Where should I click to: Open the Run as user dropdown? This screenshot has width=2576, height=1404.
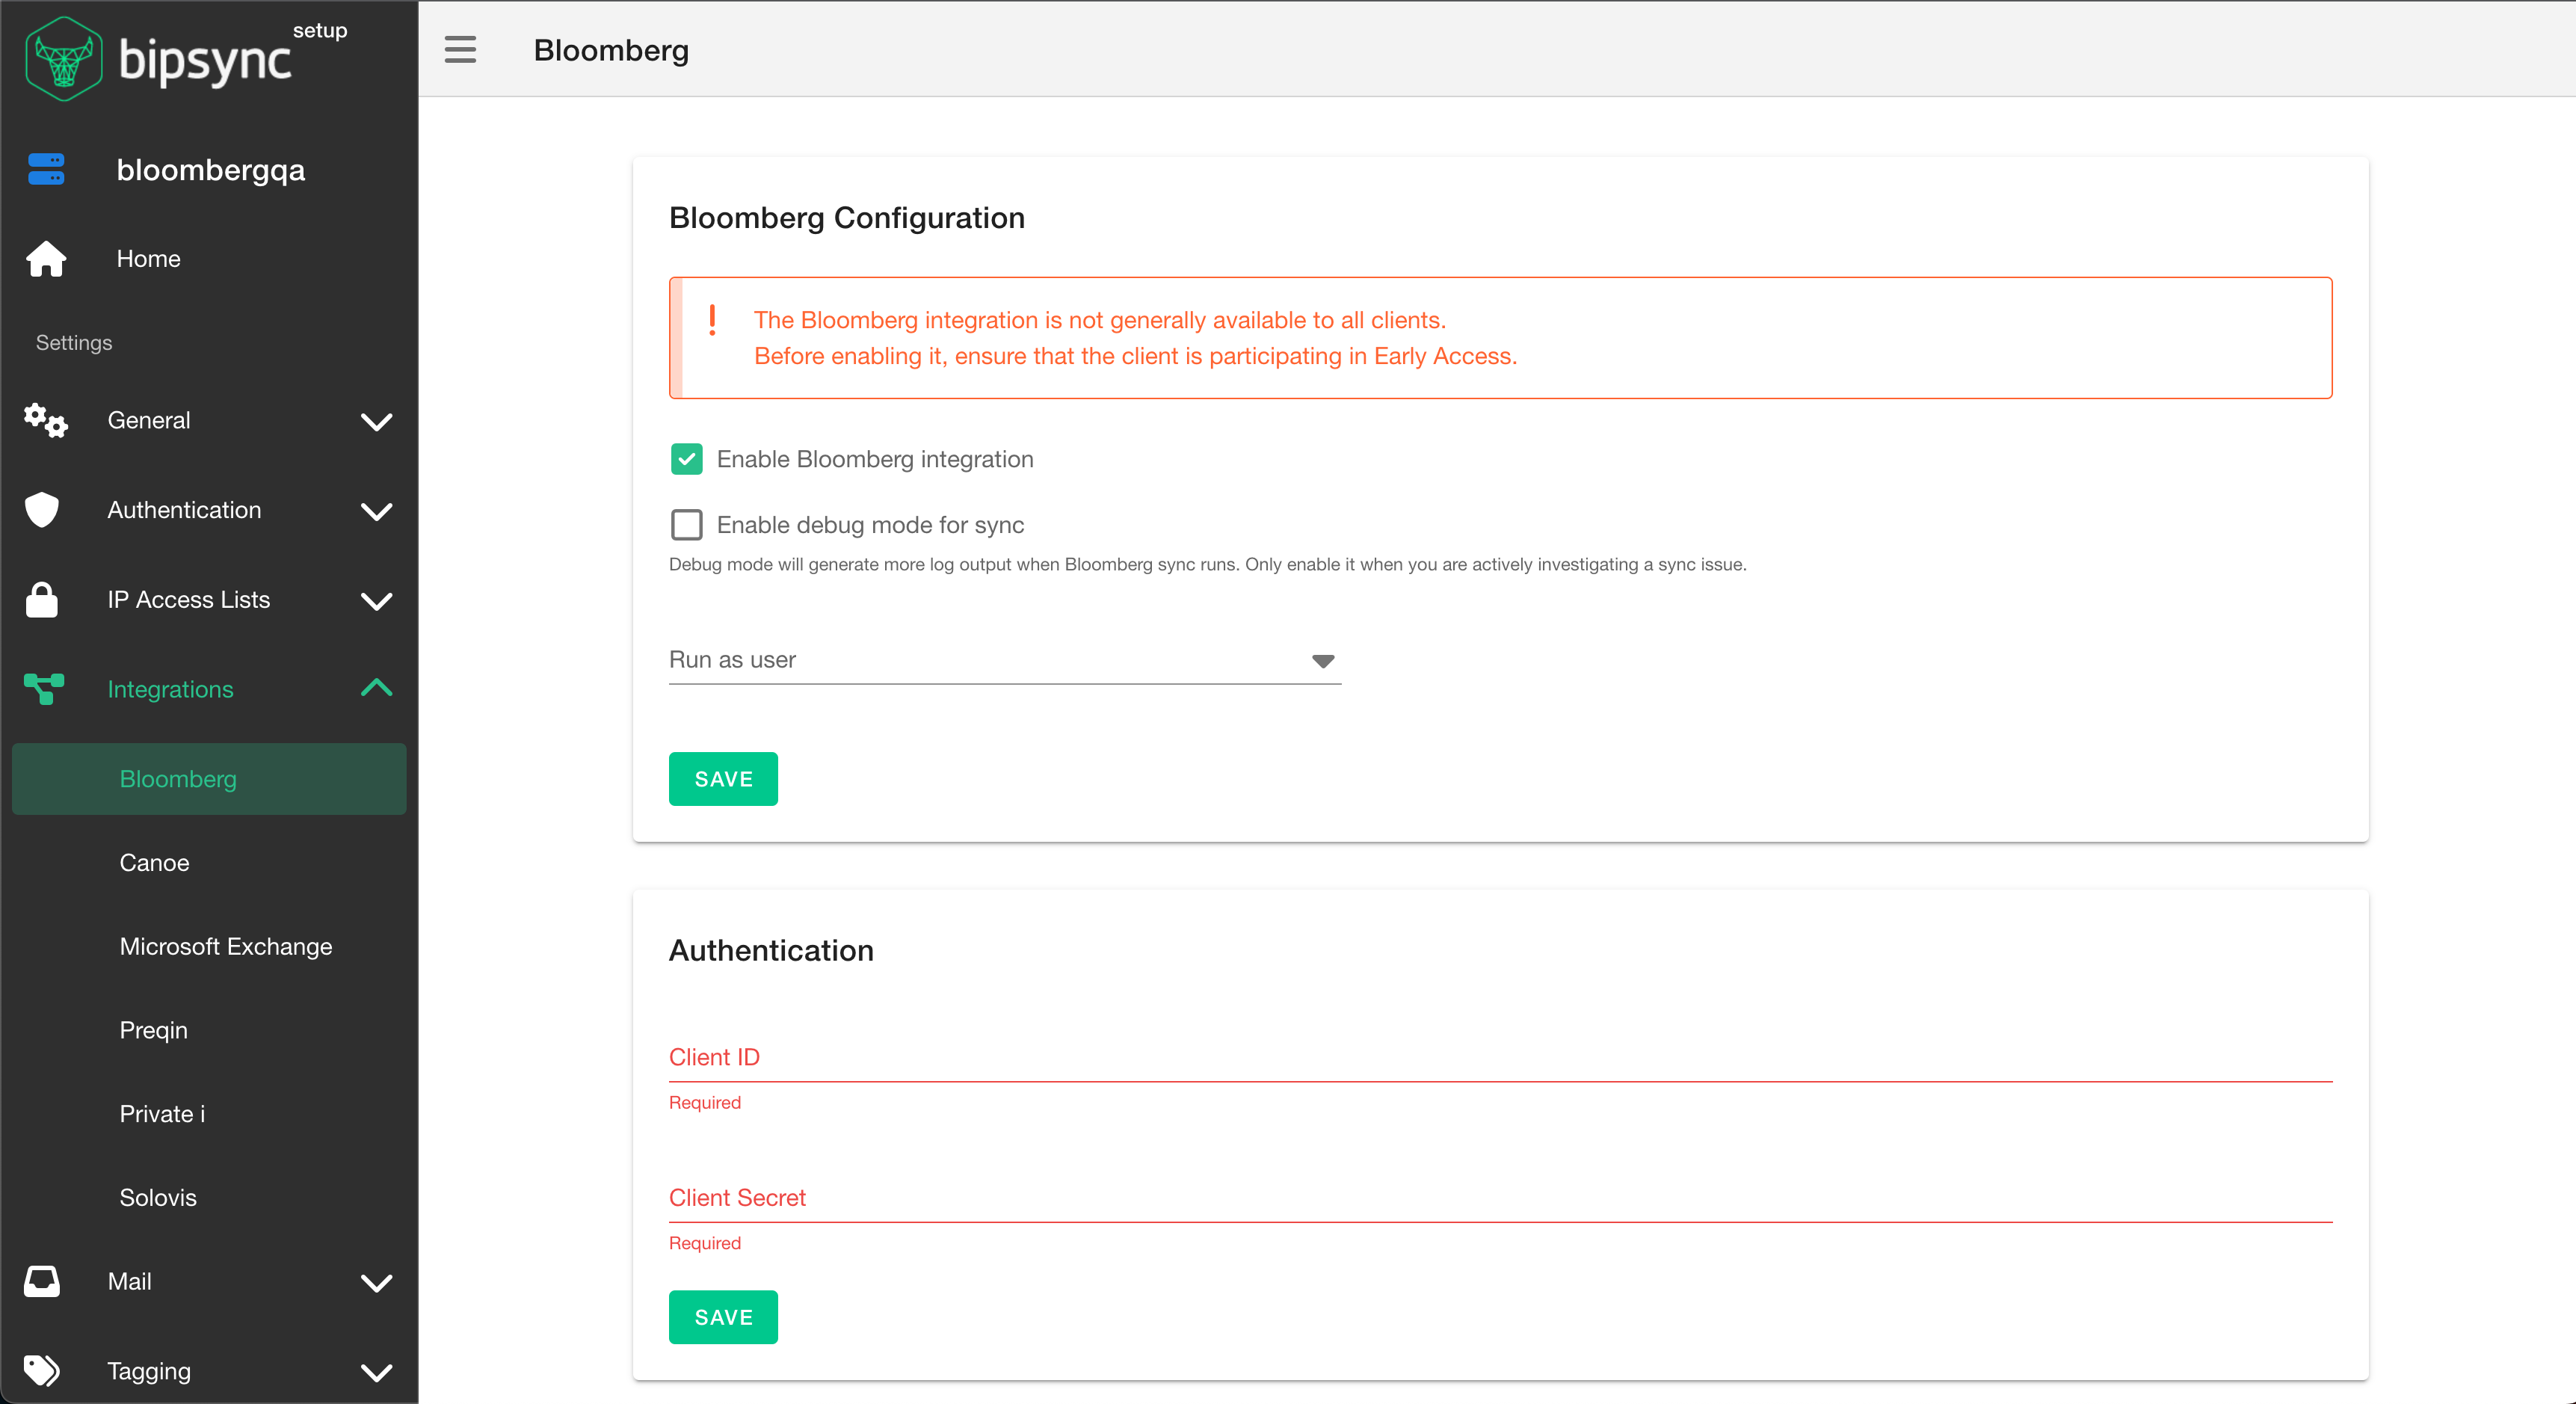[1004, 660]
